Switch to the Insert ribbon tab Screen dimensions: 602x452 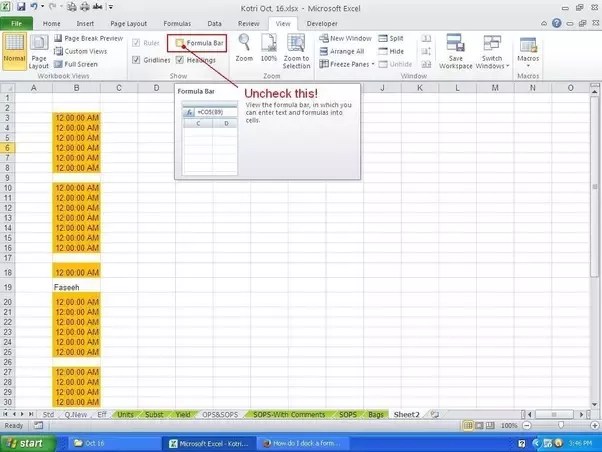(85, 24)
